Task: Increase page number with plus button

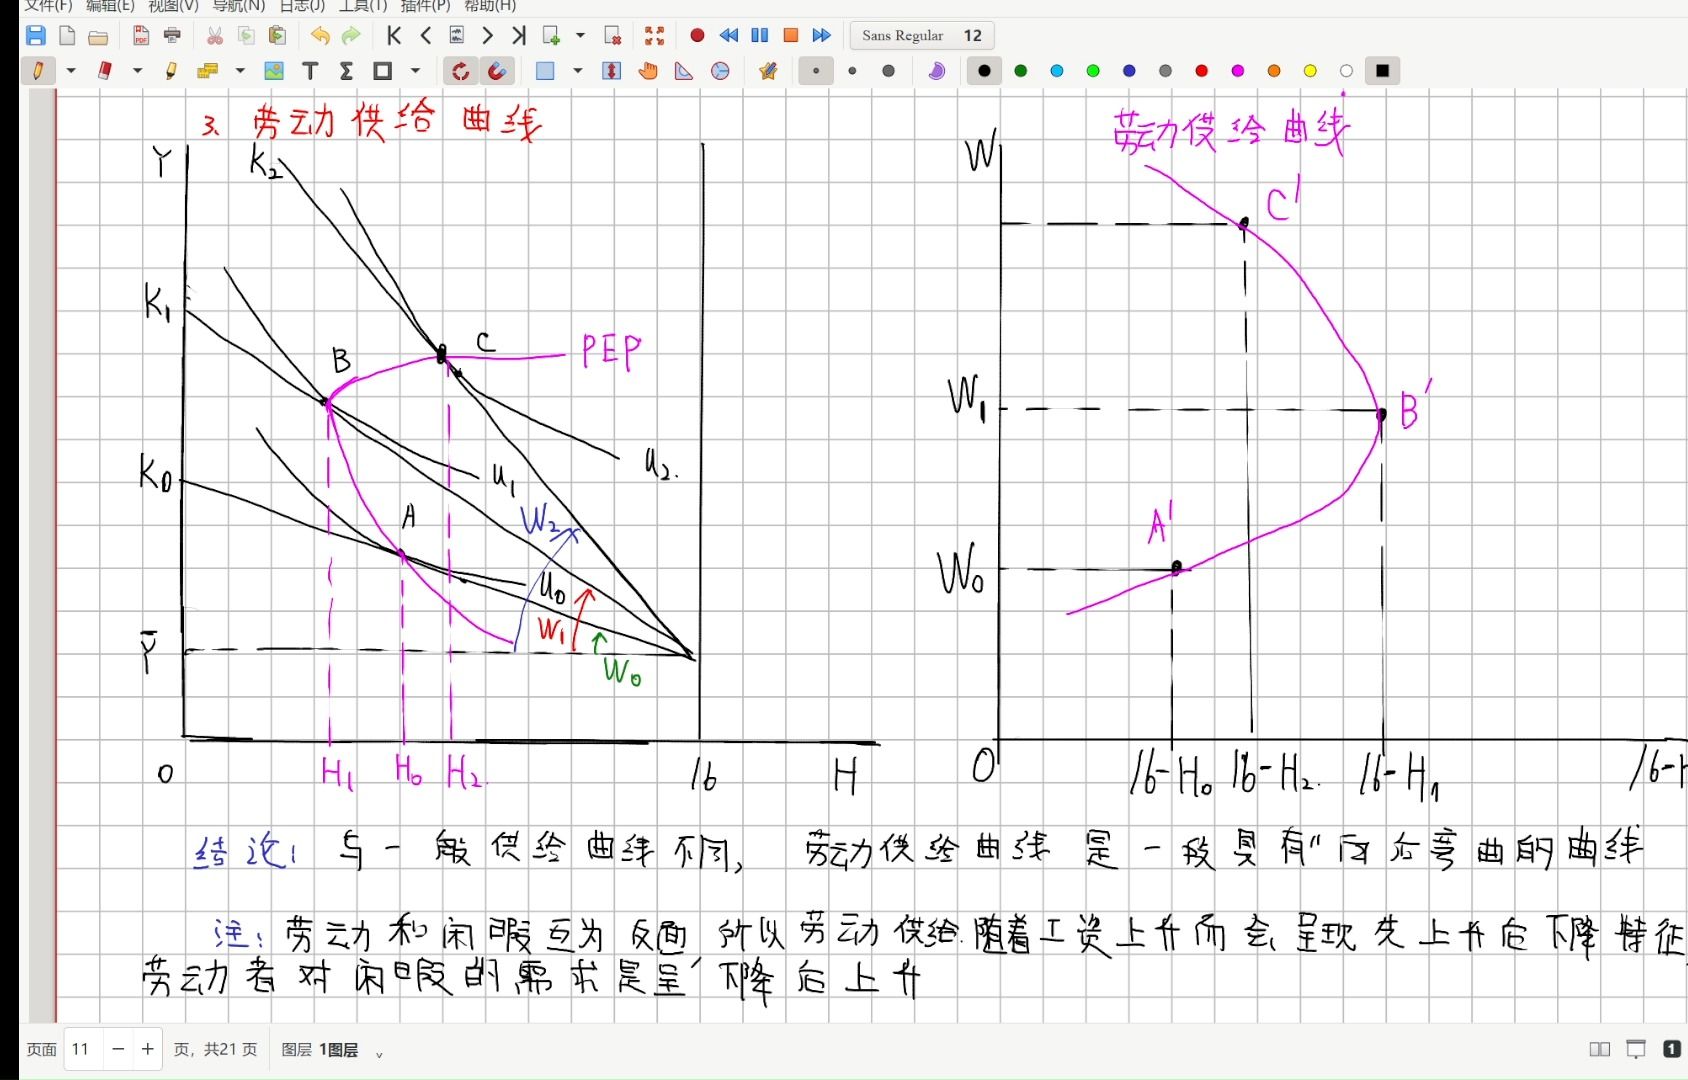Action: click(x=148, y=1049)
